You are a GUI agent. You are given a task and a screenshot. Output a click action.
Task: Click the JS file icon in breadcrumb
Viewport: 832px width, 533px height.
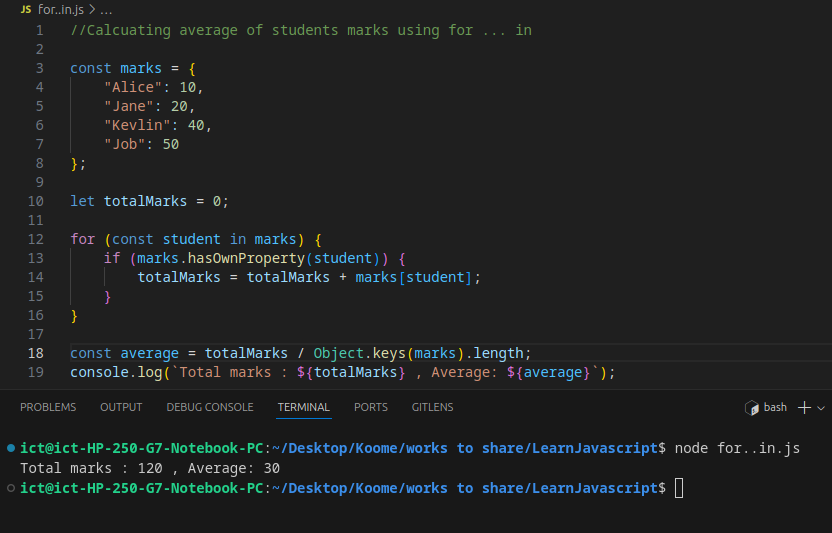pos(26,10)
